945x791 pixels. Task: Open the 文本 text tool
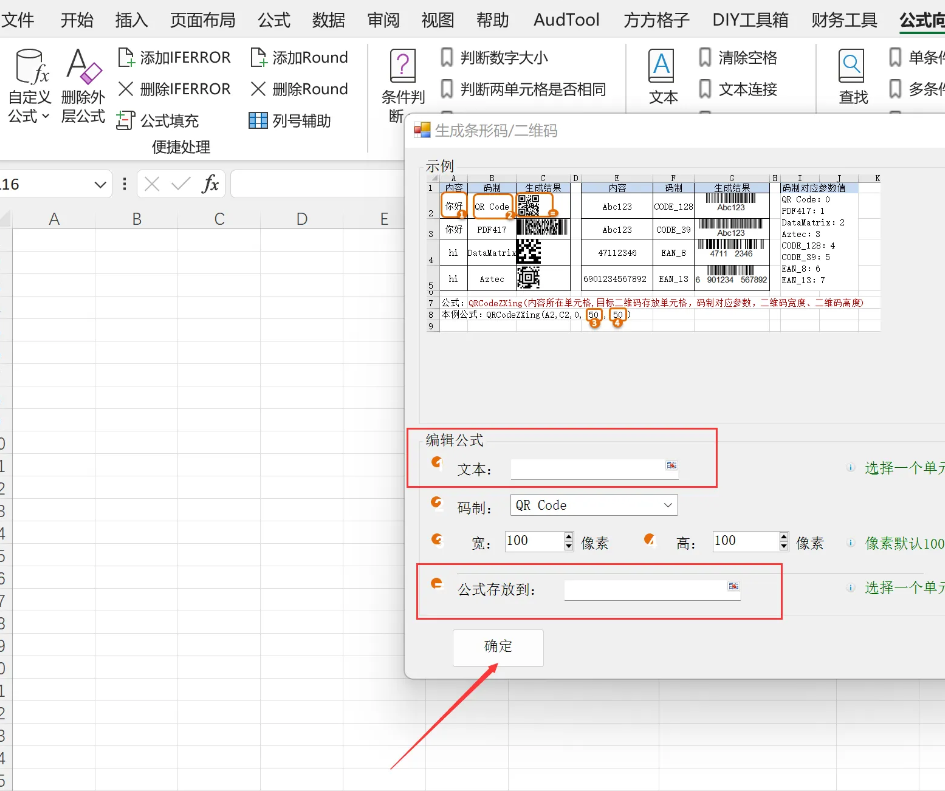(x=662, y=77)
